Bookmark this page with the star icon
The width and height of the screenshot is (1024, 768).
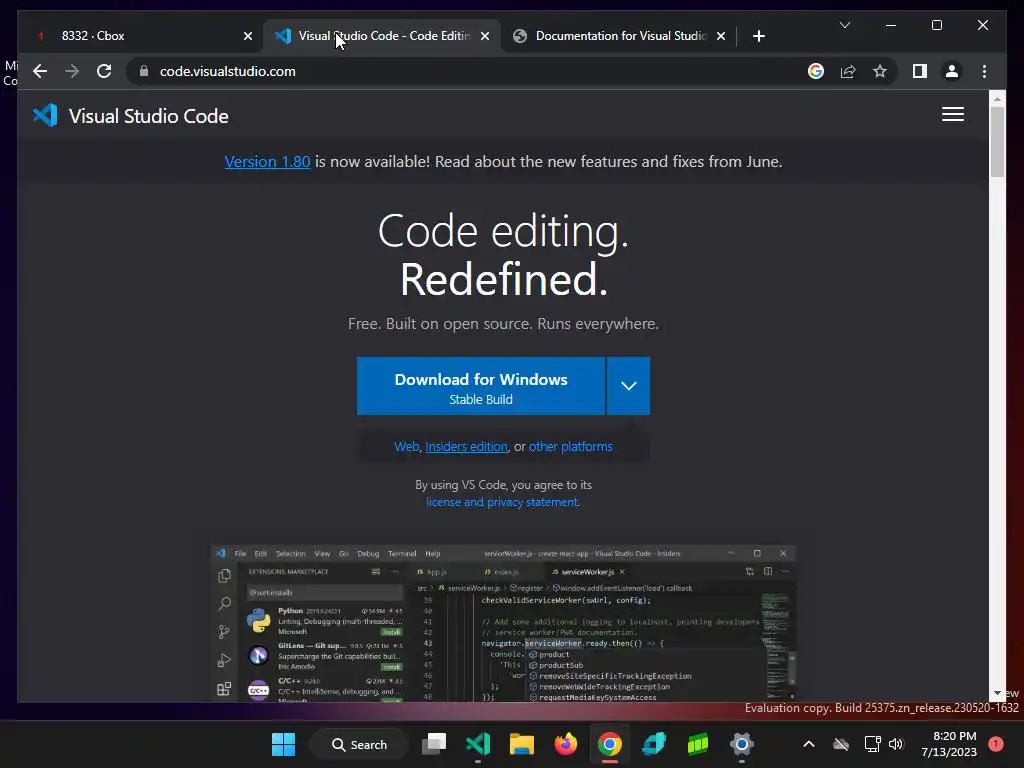[x=880, y=71]
